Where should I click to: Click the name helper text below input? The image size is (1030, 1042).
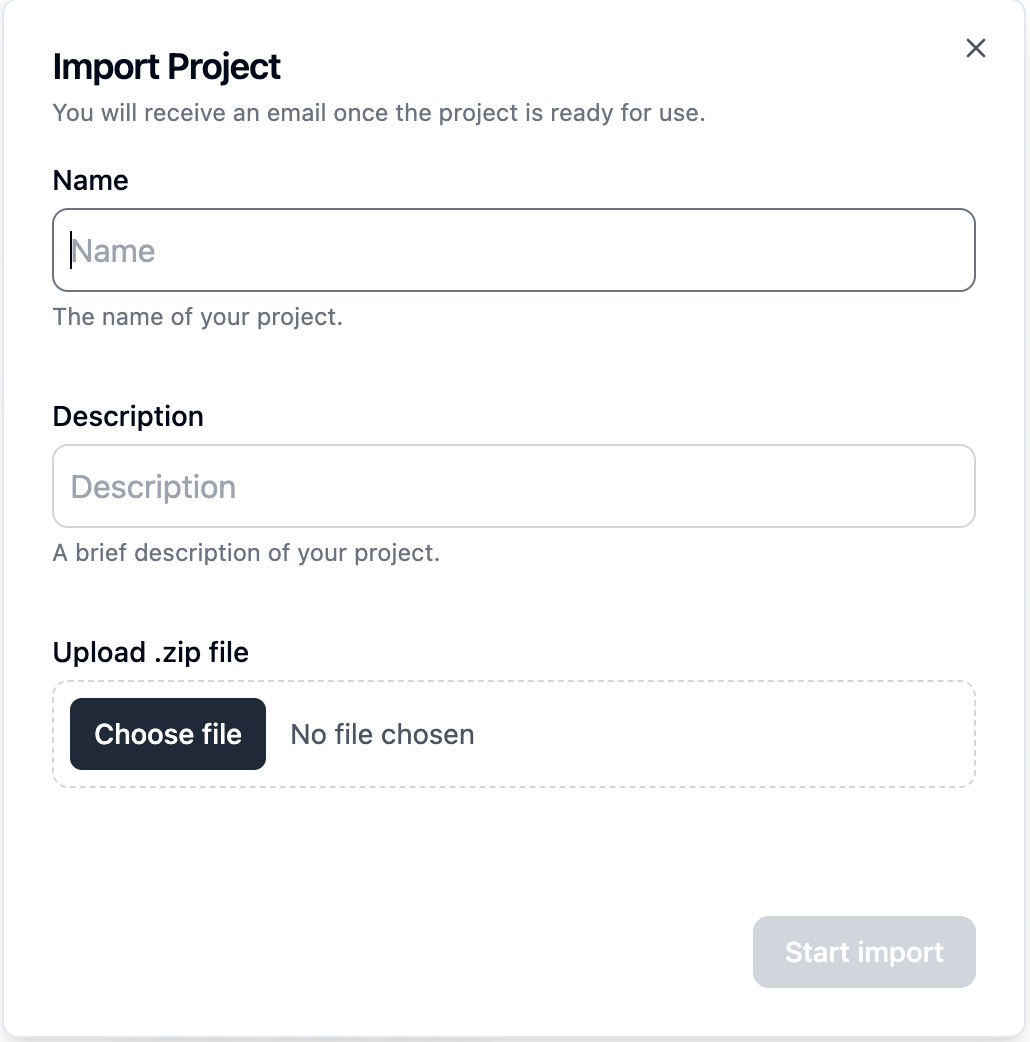click(198, 316)
